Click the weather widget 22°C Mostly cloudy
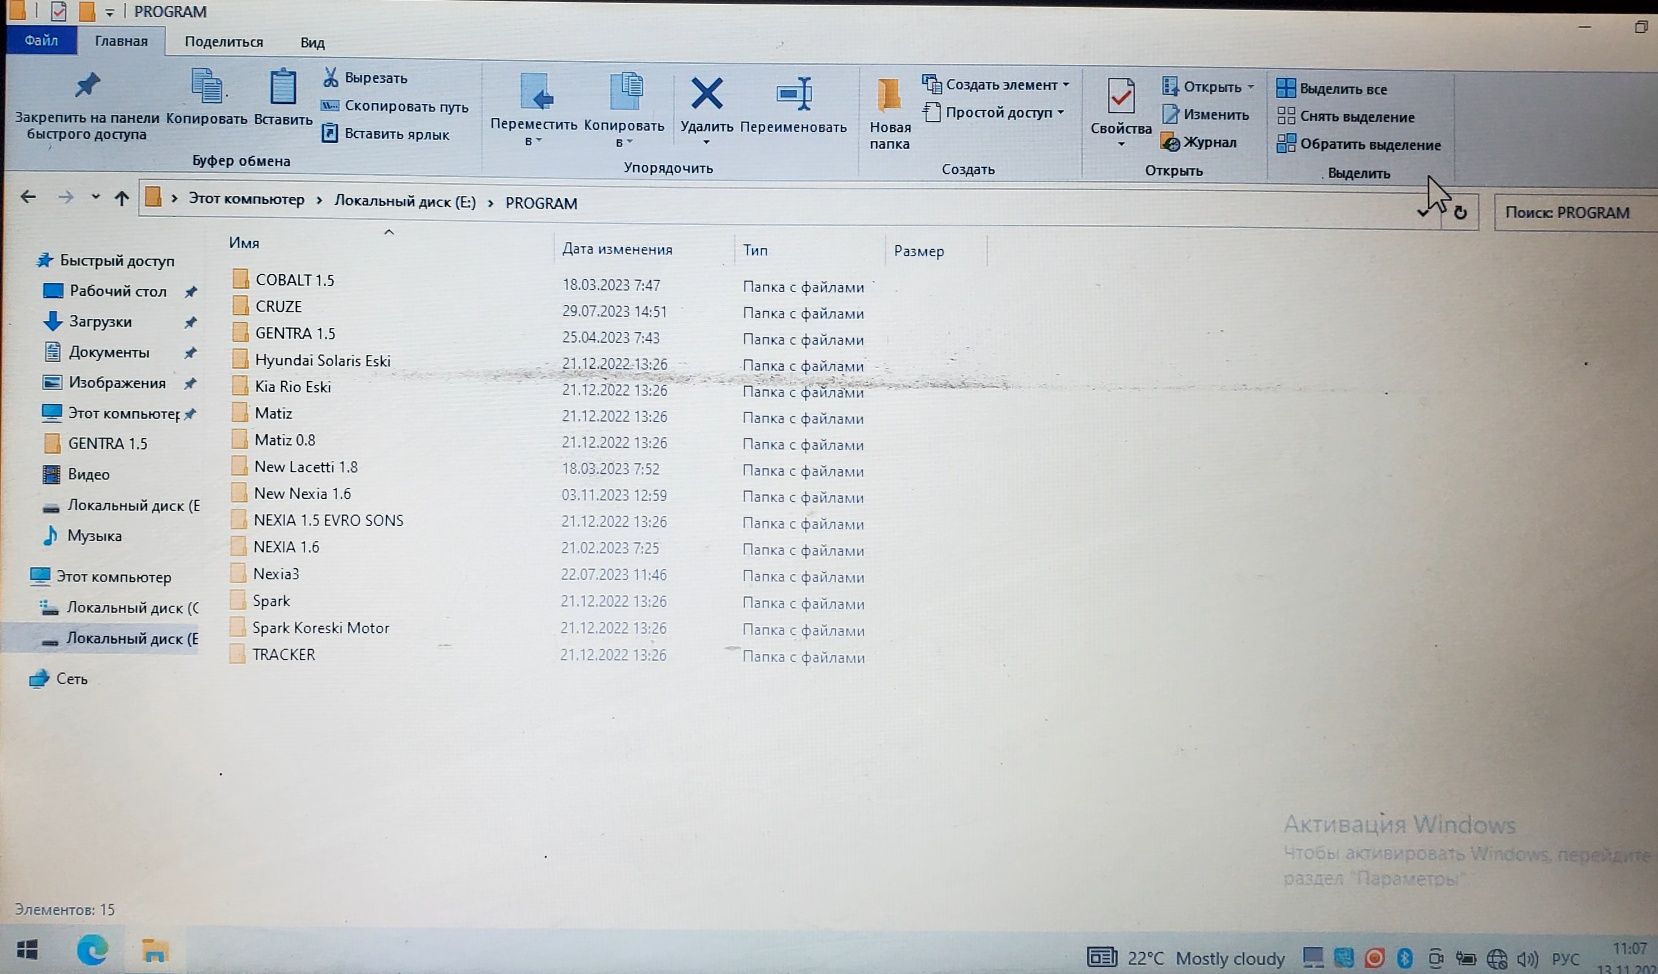The width and height of the screenshot is (1658, 974). click(x=1186, y=958)
